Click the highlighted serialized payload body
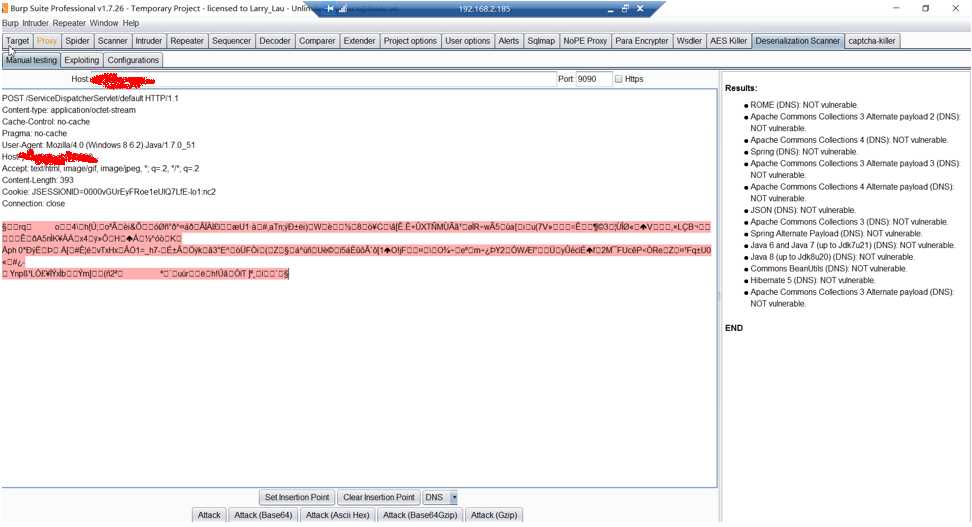The image size is (972, 527). (356, 250)
